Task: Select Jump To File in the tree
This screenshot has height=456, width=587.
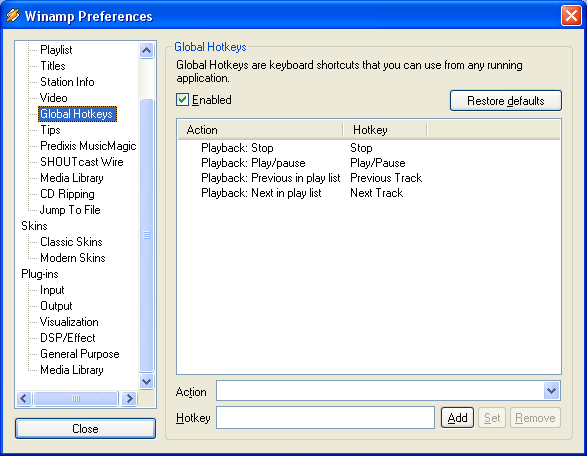Action: [70, 210]
